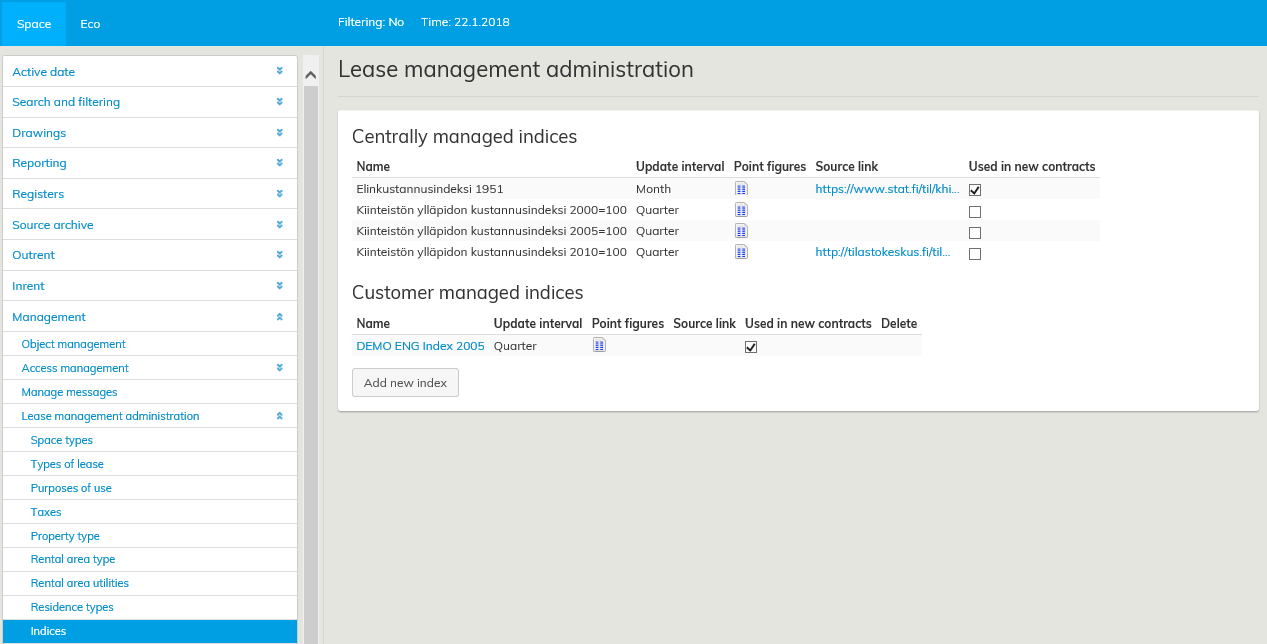This screenshot has width=1267, height=644.
Task: Switch to the Eco tab
Action: coord(90,23)
